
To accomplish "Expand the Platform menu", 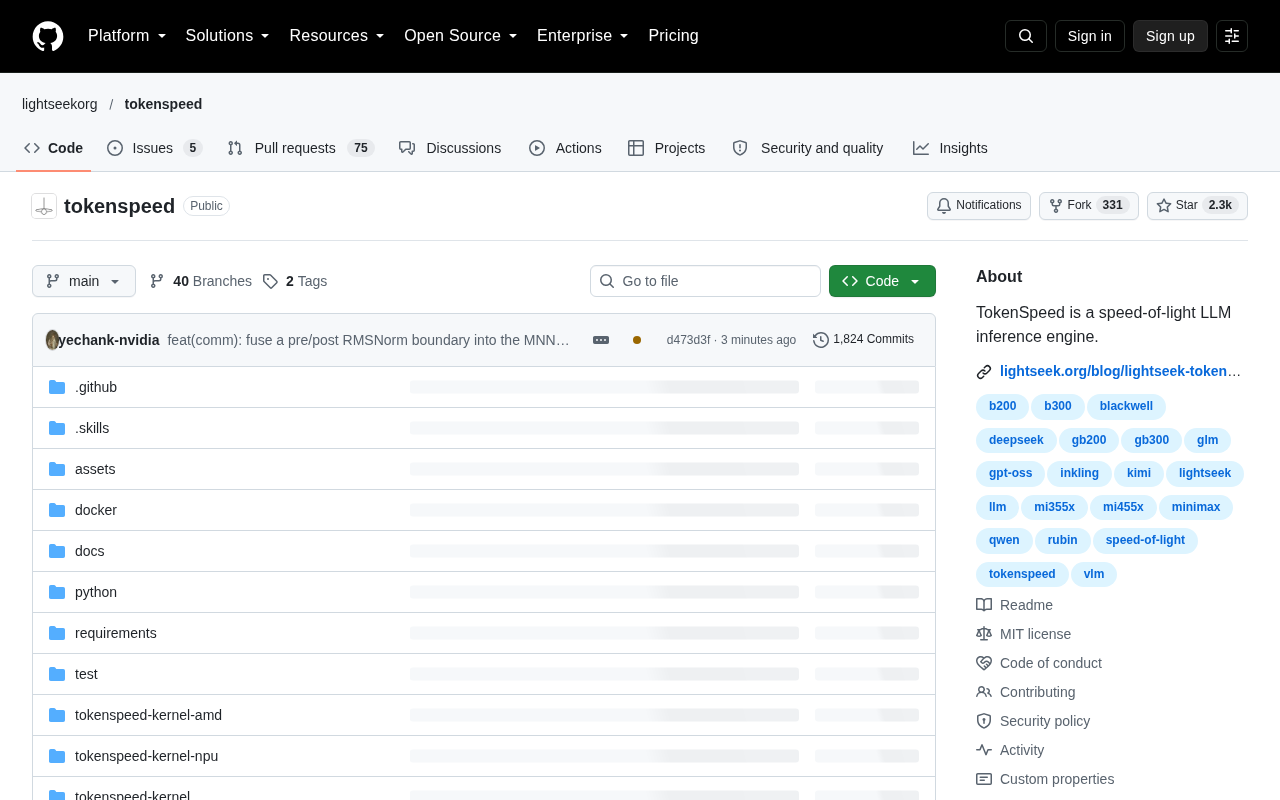I will pos(127,36).
